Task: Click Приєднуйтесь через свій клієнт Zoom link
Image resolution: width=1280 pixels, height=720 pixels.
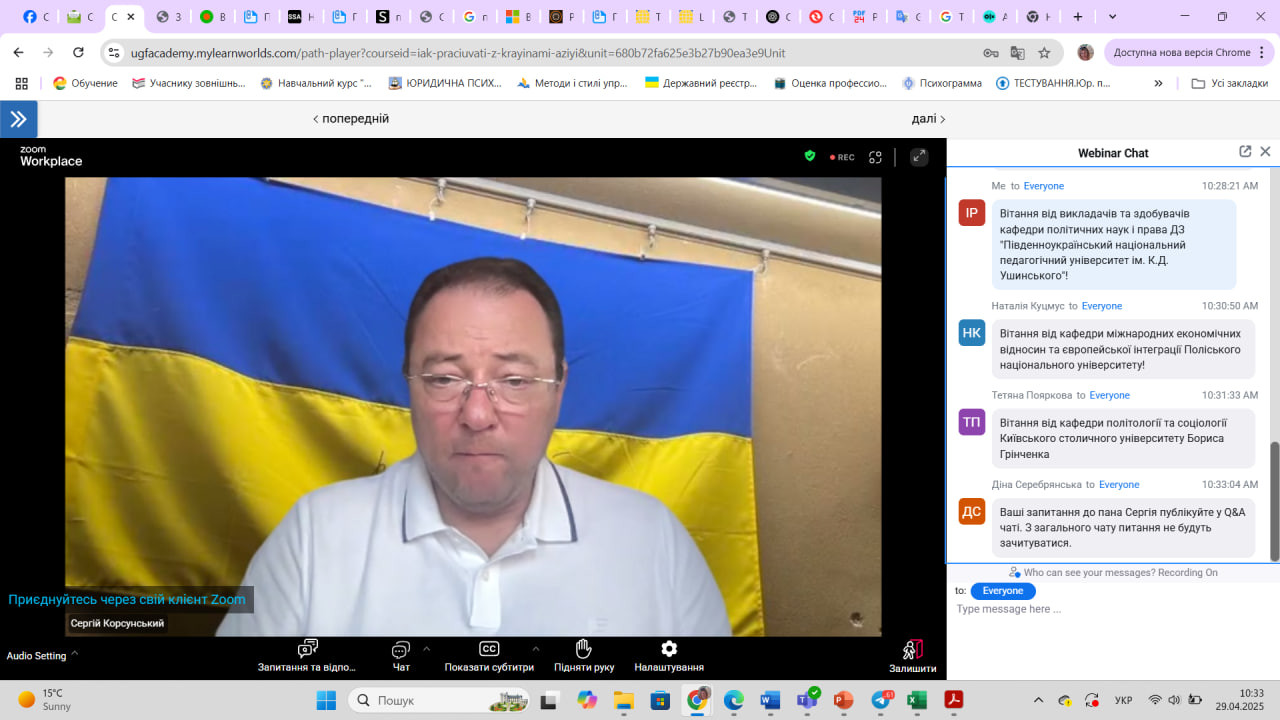Action: [x=127, y=599]
